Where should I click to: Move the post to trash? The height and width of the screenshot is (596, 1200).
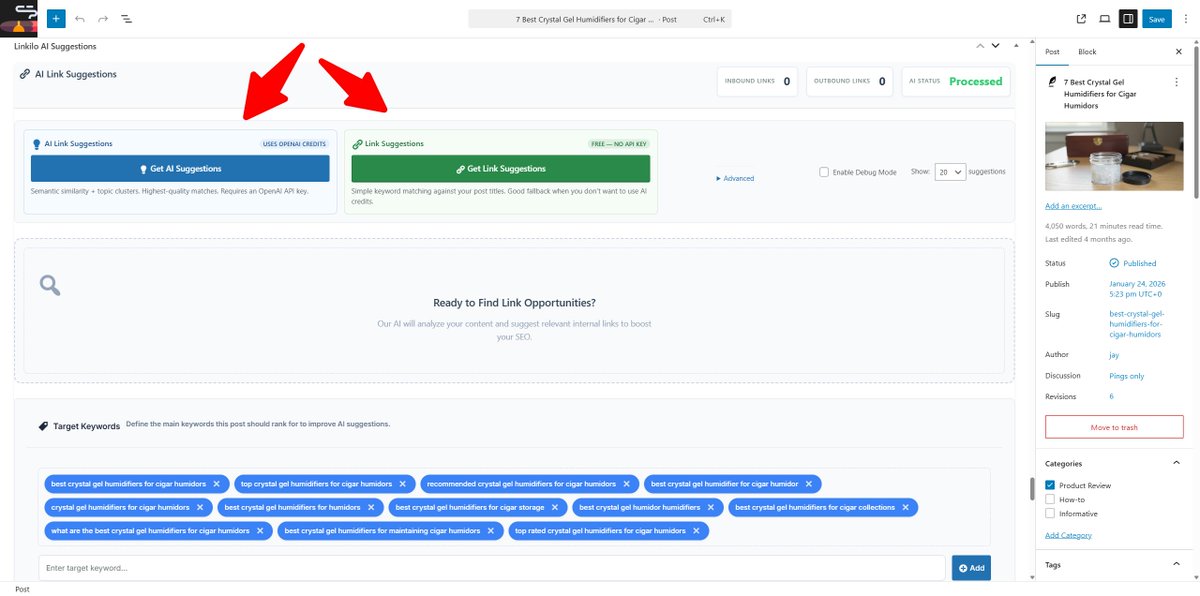pos(1114,427)
